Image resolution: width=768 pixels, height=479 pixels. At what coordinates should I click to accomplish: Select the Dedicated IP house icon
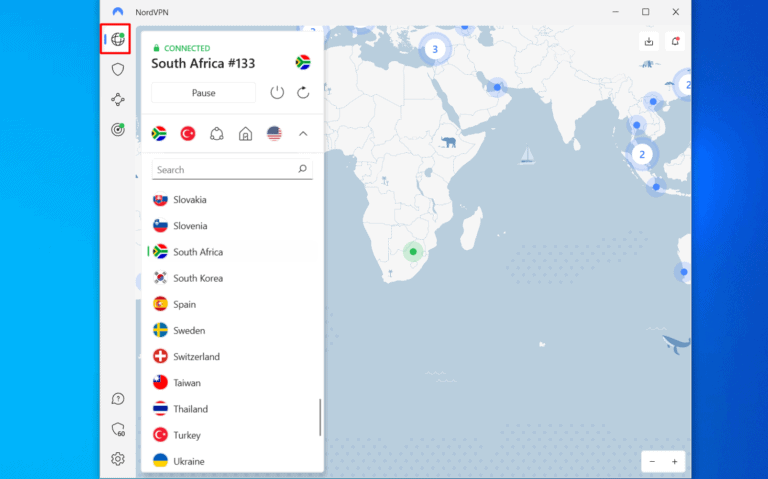pyautogui.click(x=245, y=134)
